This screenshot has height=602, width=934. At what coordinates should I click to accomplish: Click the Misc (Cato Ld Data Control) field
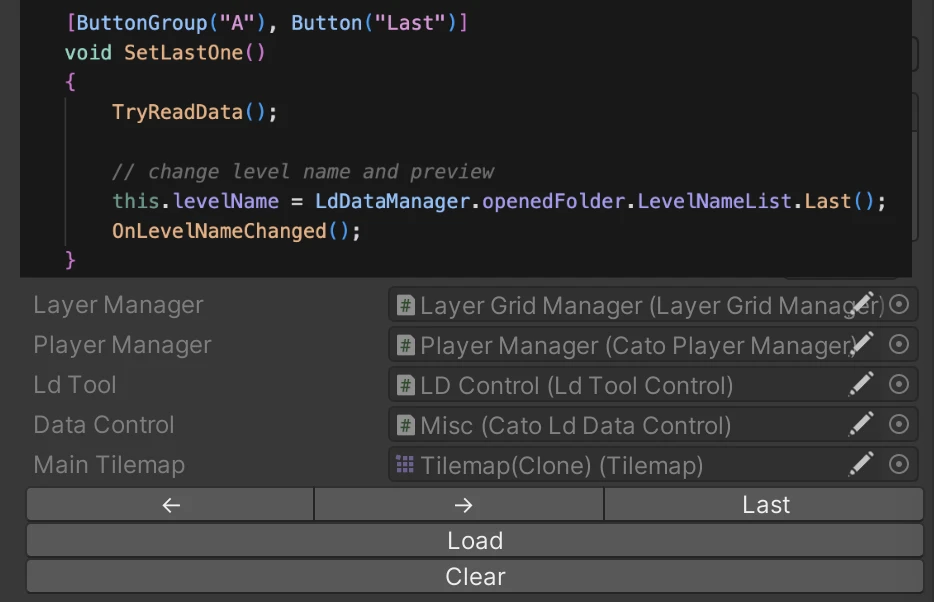click(600, 425)
